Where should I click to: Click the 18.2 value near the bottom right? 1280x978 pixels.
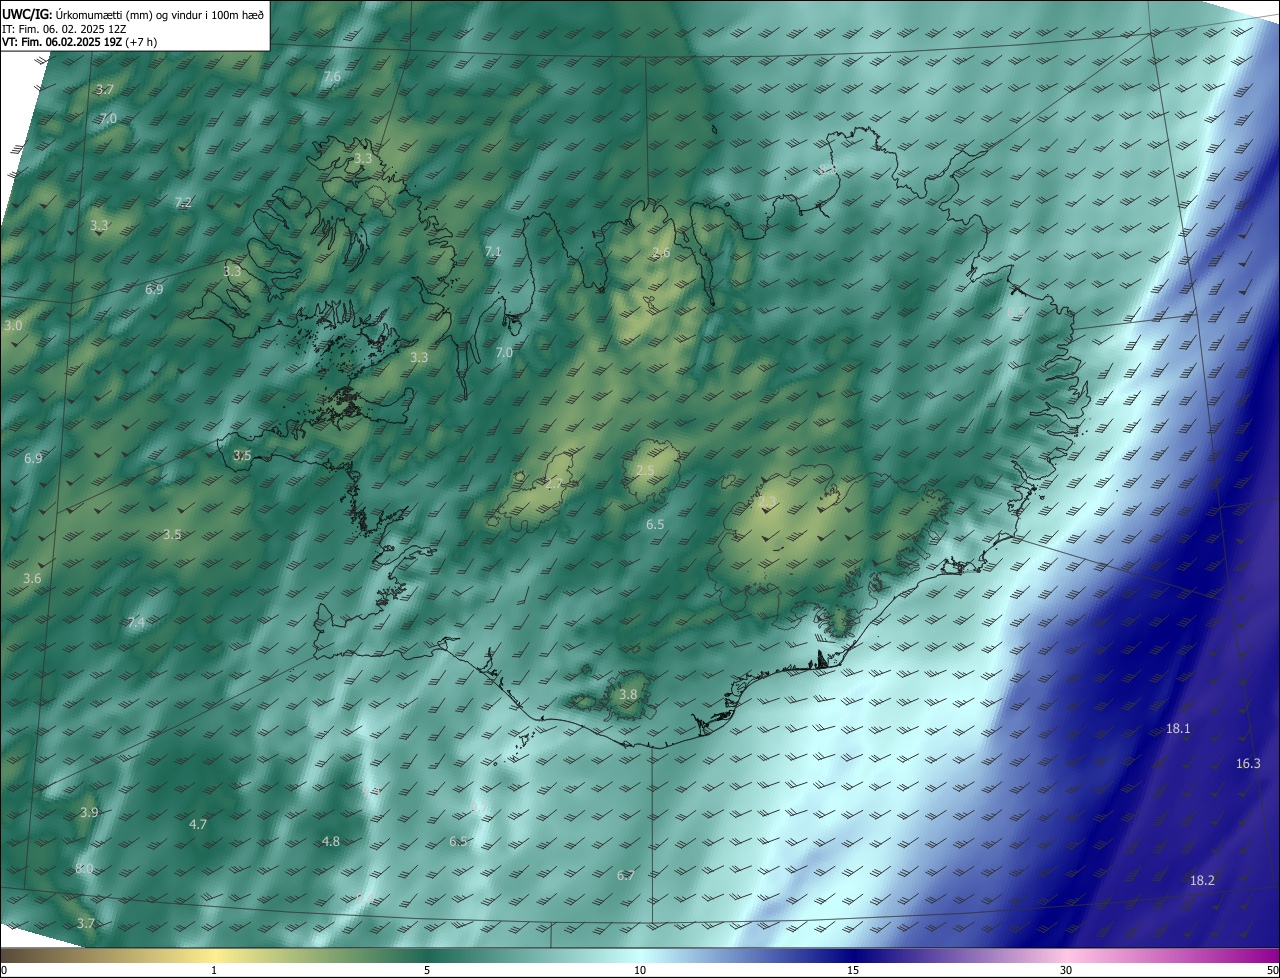point(1202,881)
